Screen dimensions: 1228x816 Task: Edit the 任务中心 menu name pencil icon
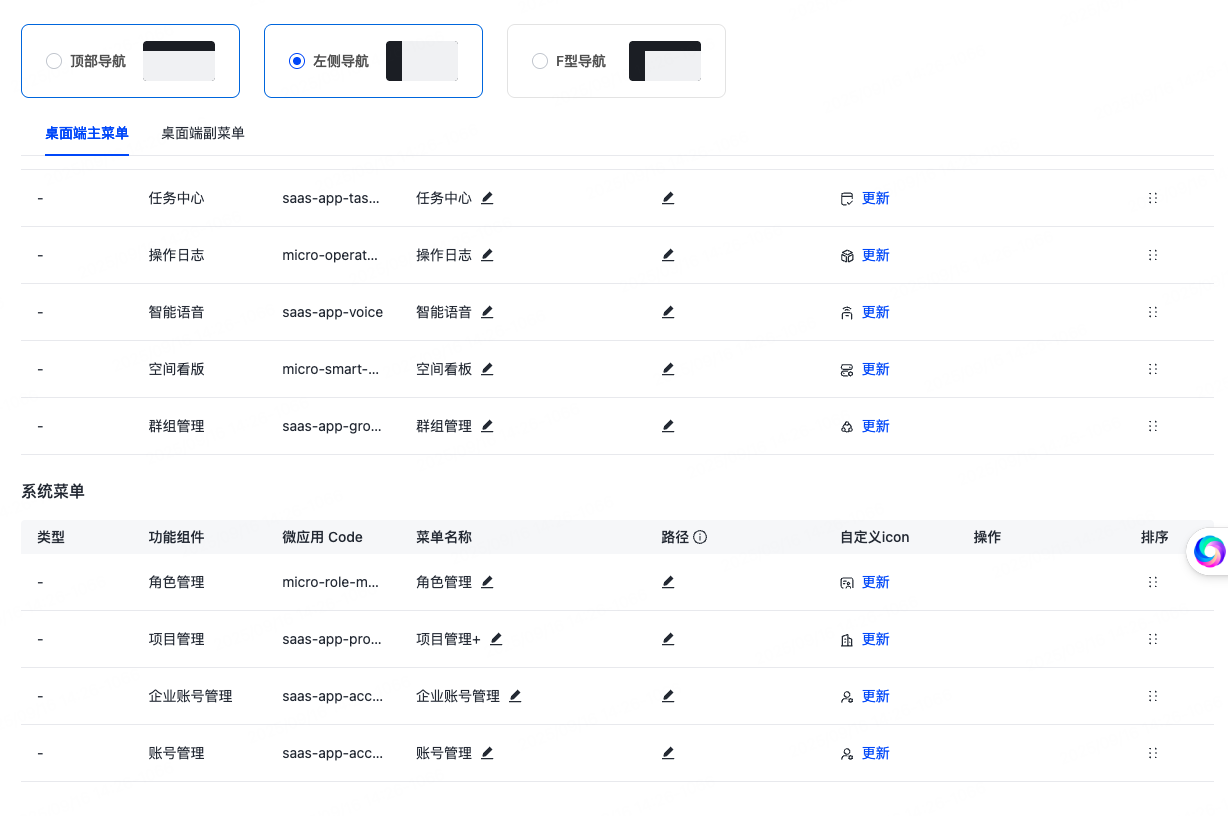pos(487,198)
